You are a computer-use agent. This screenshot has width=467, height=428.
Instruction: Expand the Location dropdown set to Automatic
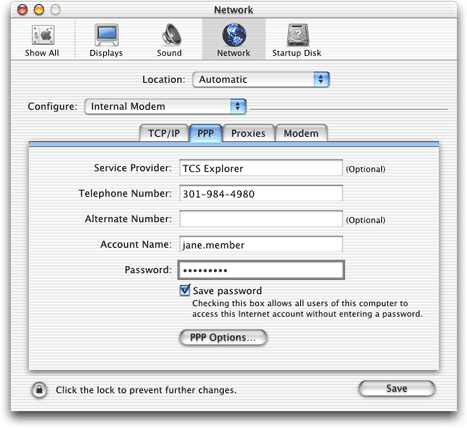[261, 80]
